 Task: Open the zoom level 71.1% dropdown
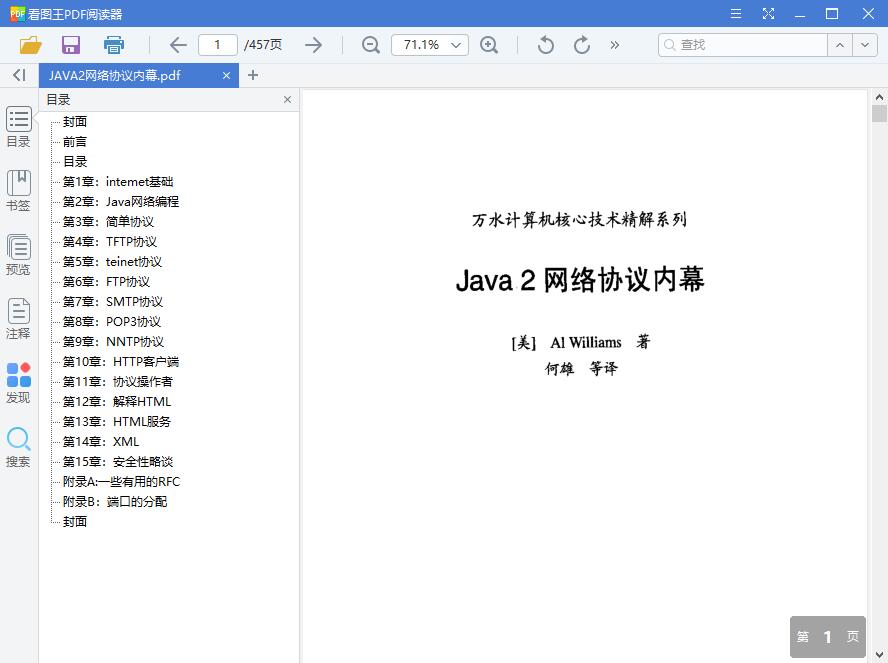[430, 45]
